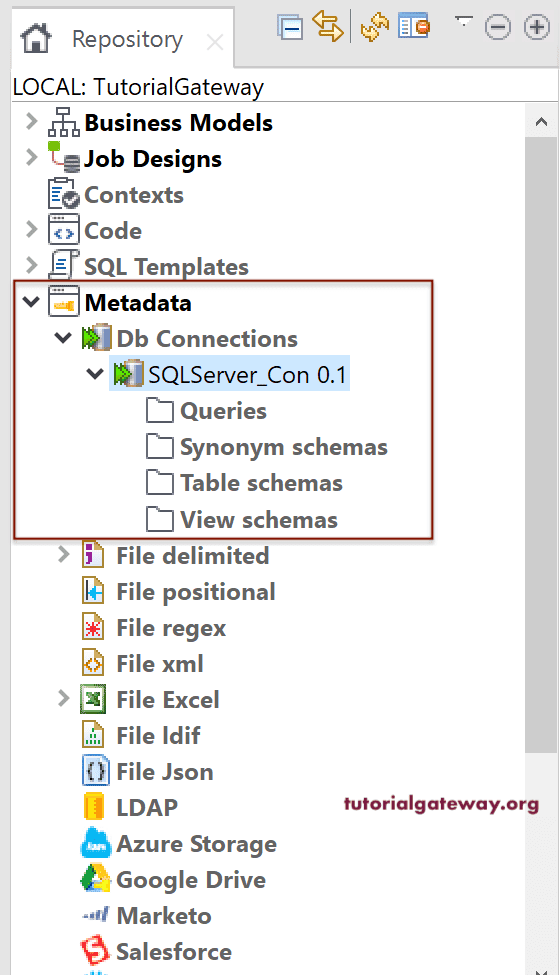
Task: Click the Google Drive icon
Action: (95, 879)
